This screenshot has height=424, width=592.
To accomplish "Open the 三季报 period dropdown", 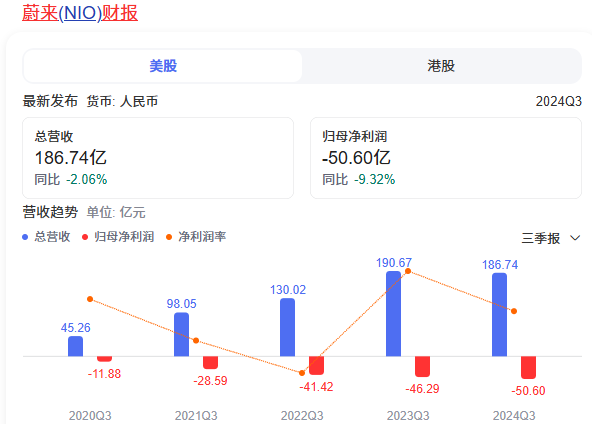I will click(551, 238).
